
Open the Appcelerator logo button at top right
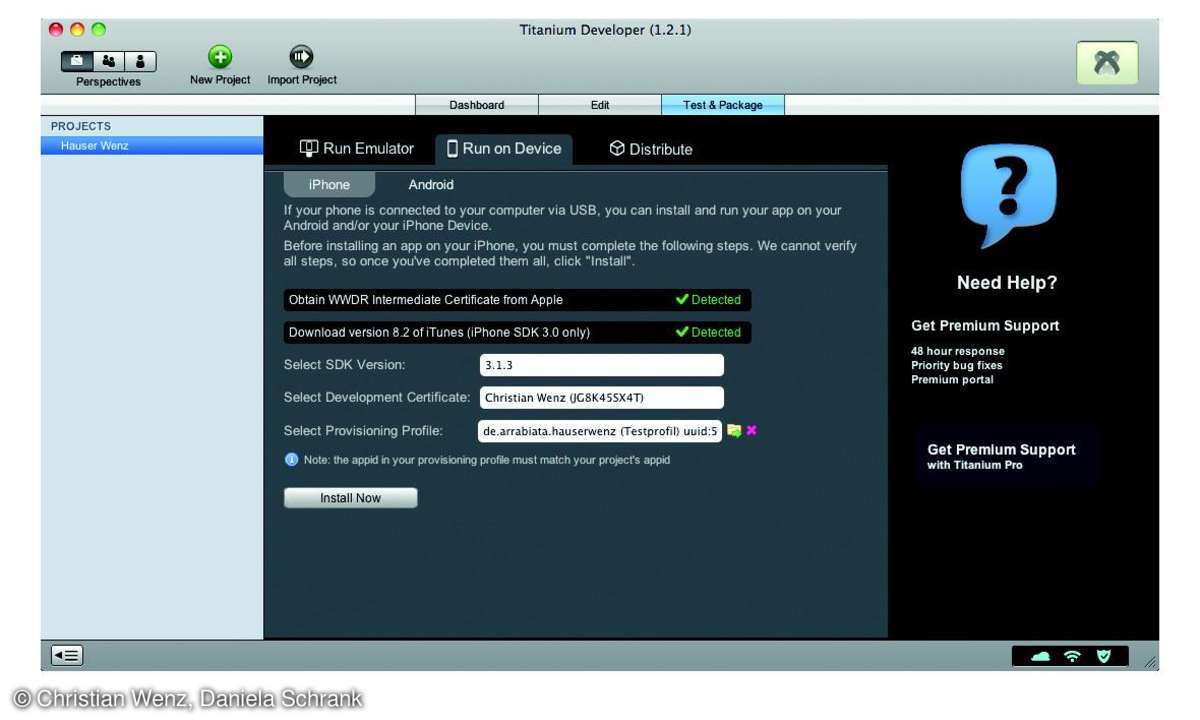(1107, 62)
